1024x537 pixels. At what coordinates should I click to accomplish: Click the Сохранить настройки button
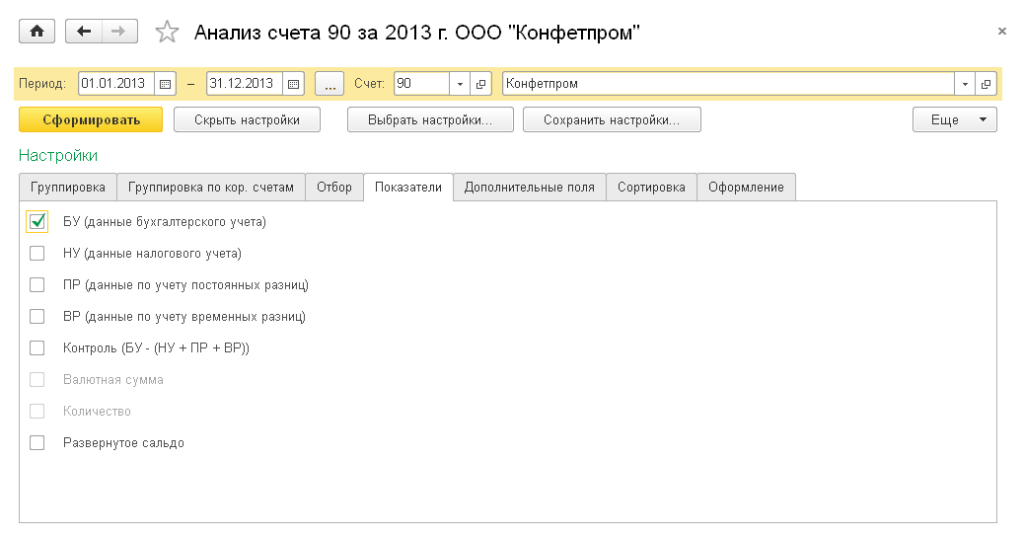(611, 120)
